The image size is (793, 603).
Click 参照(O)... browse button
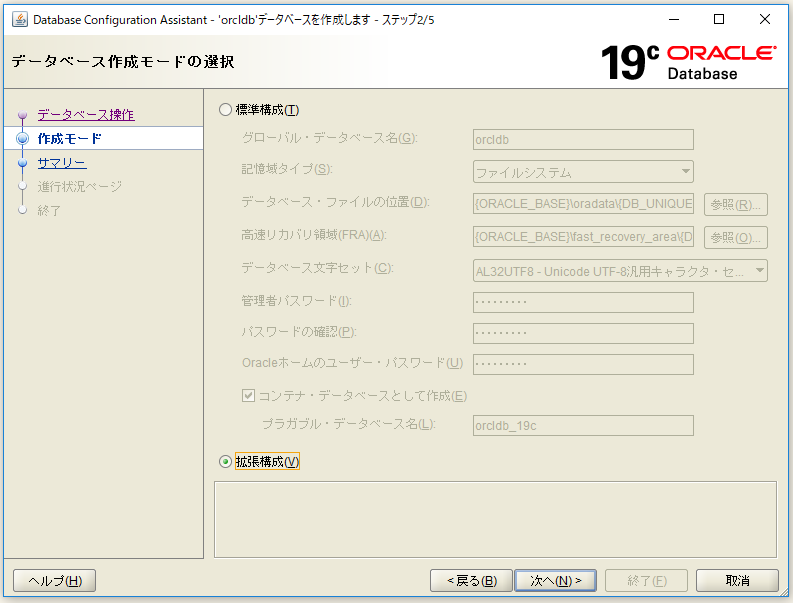tap(736, 237)
